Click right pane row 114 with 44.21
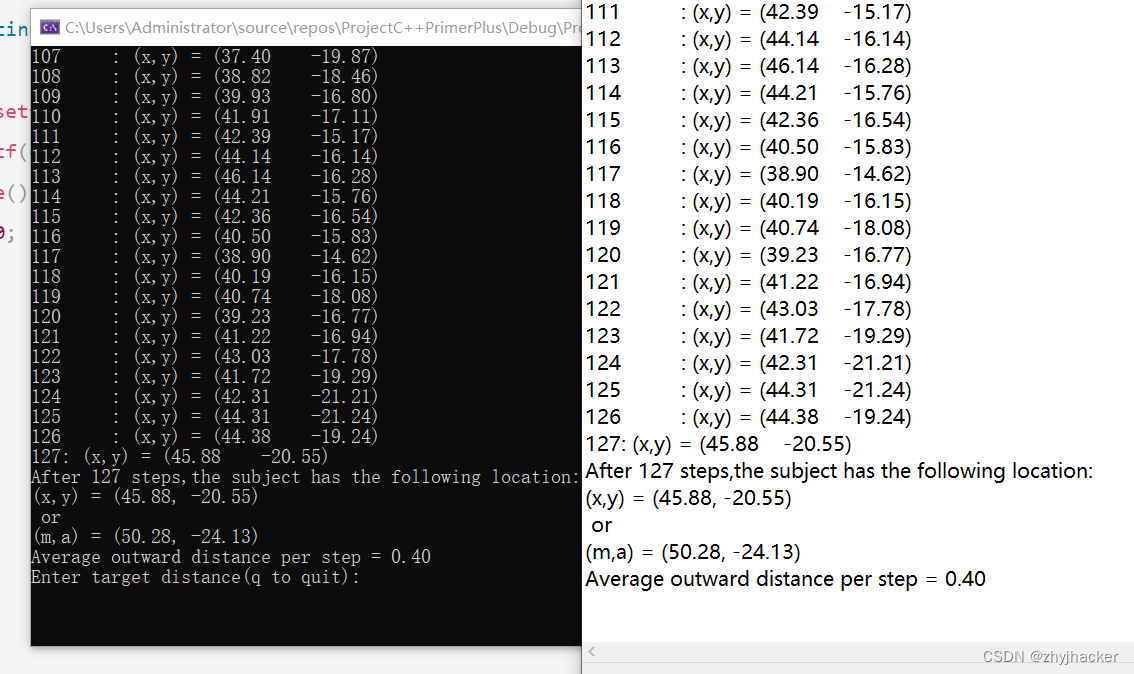The image size is (1134, 674). pos(749,93)
